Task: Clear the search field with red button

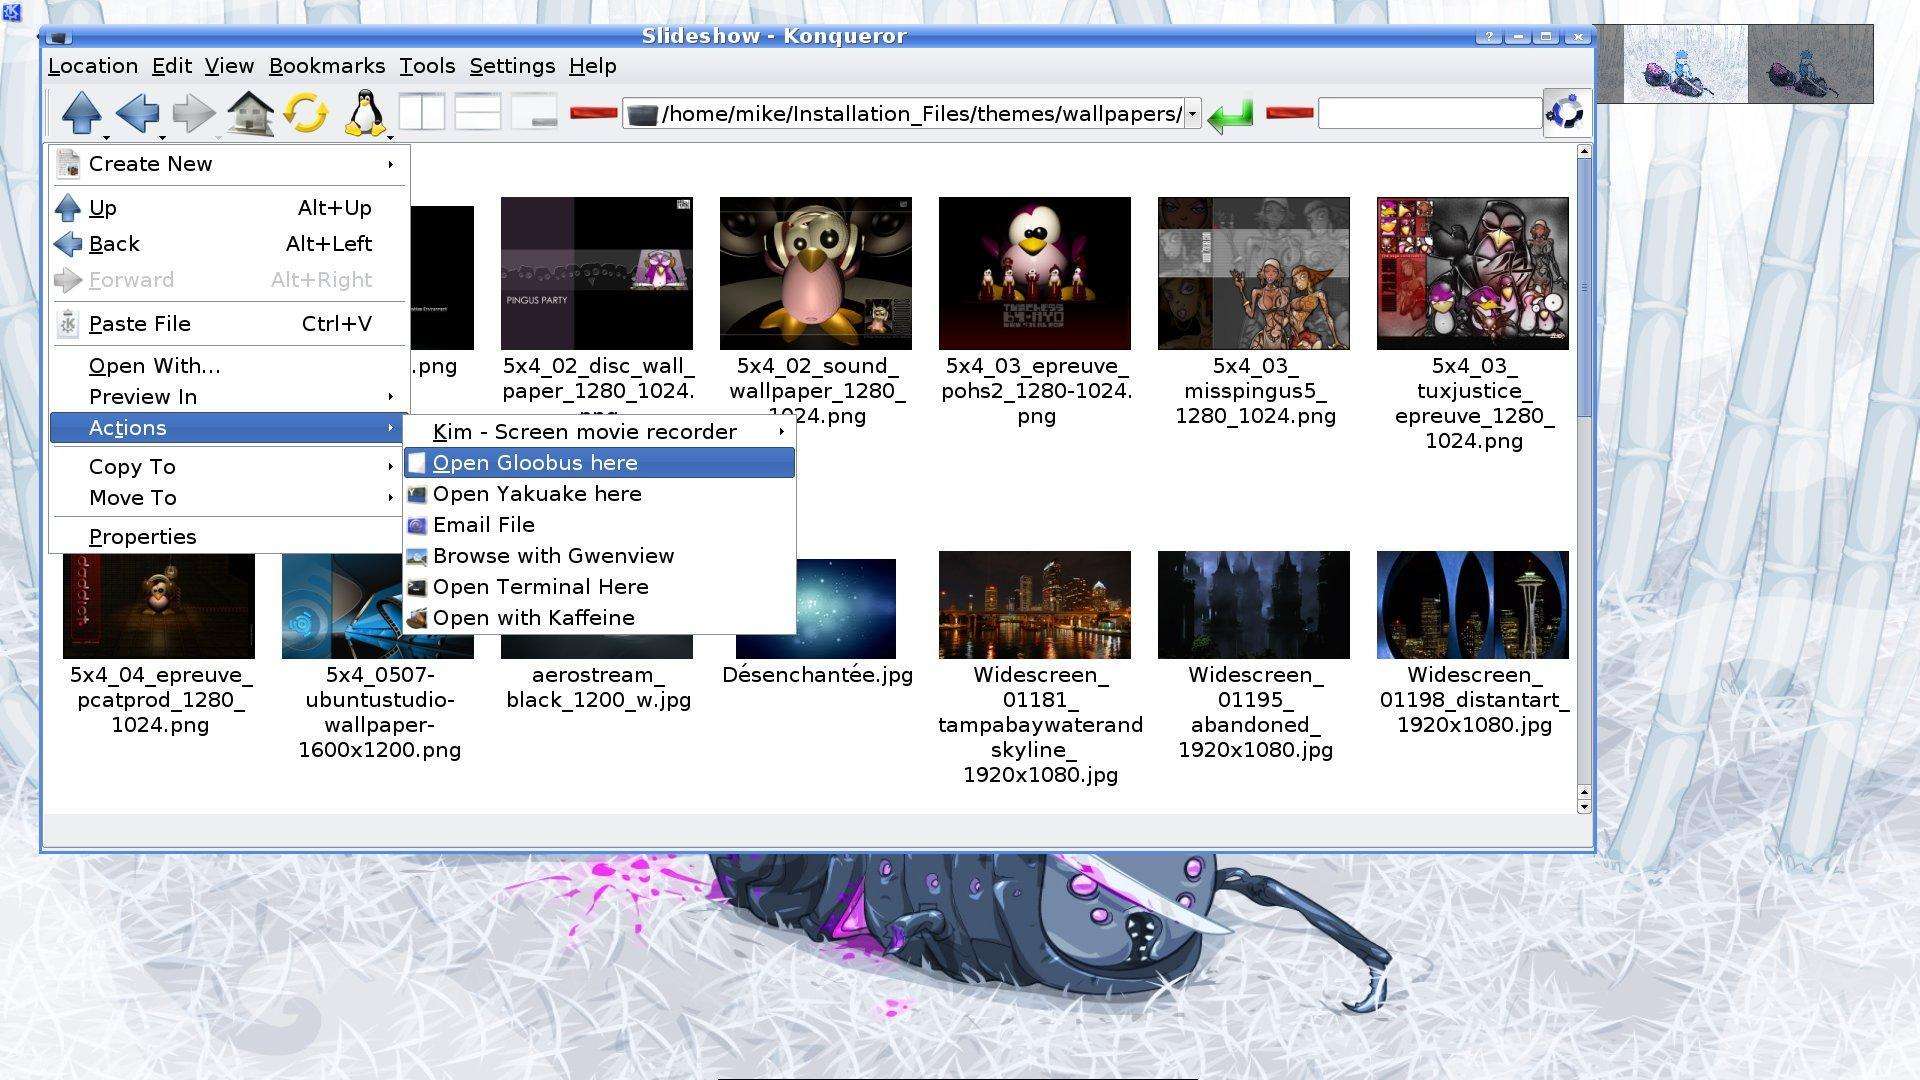Action: point(1289,113)
